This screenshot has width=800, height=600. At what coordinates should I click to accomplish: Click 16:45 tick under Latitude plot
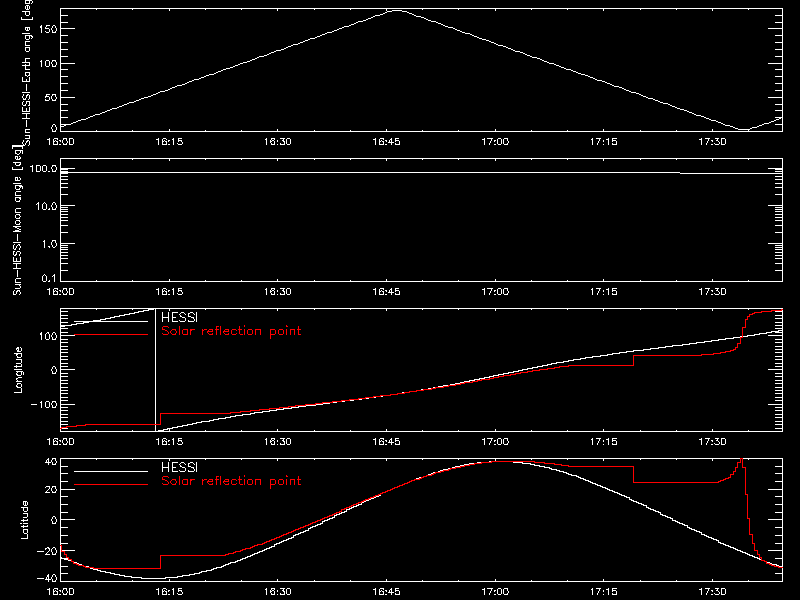point(386,592)
